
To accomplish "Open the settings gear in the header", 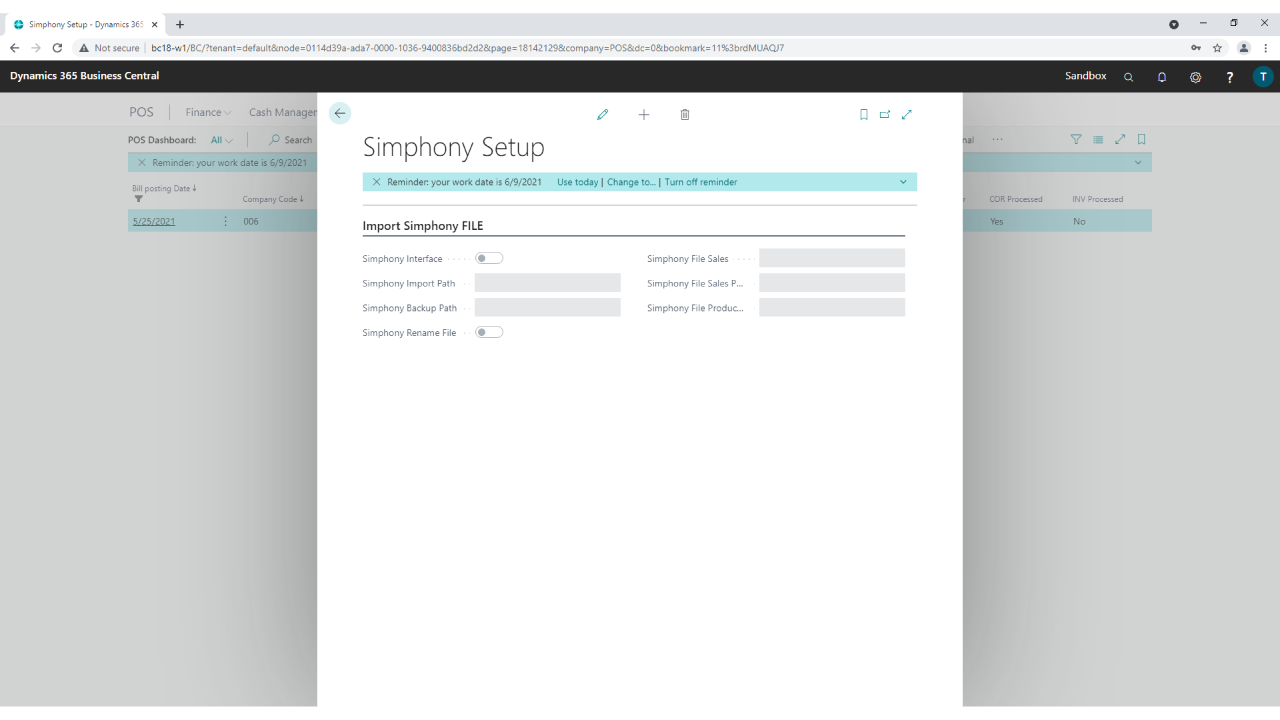I will 1195,77.
